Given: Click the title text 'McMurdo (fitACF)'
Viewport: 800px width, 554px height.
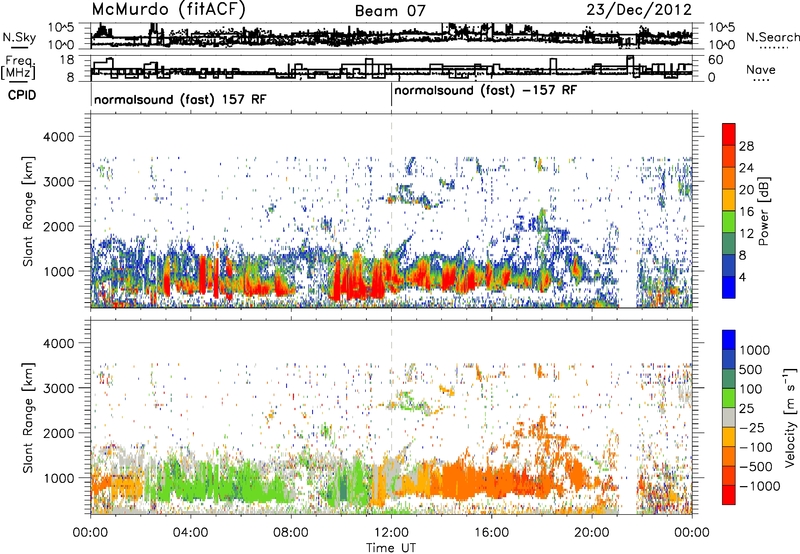Looking at the screenshot, I should 168,10.
